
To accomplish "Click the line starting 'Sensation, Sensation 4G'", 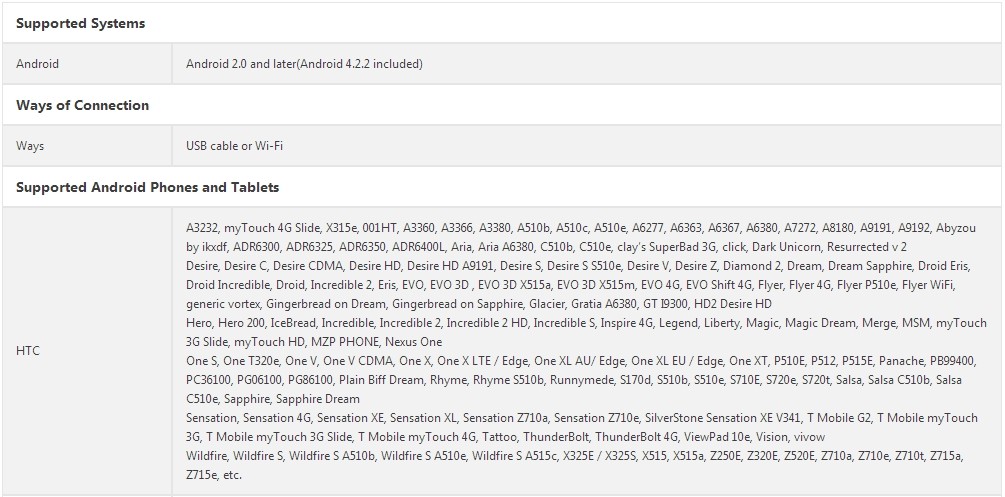I will pyautogui.click(x=581, y=418).
